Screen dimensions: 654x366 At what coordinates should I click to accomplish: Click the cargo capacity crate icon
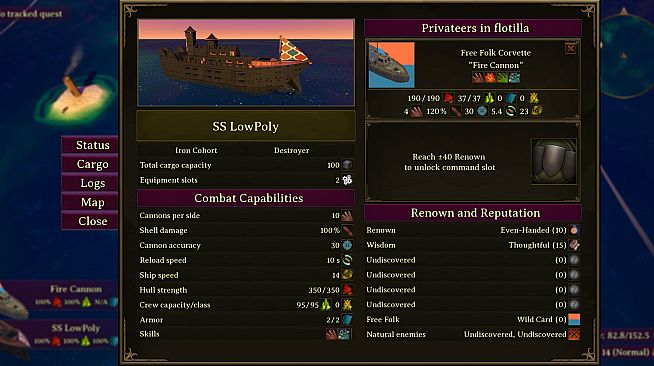[x=347, y=165]
